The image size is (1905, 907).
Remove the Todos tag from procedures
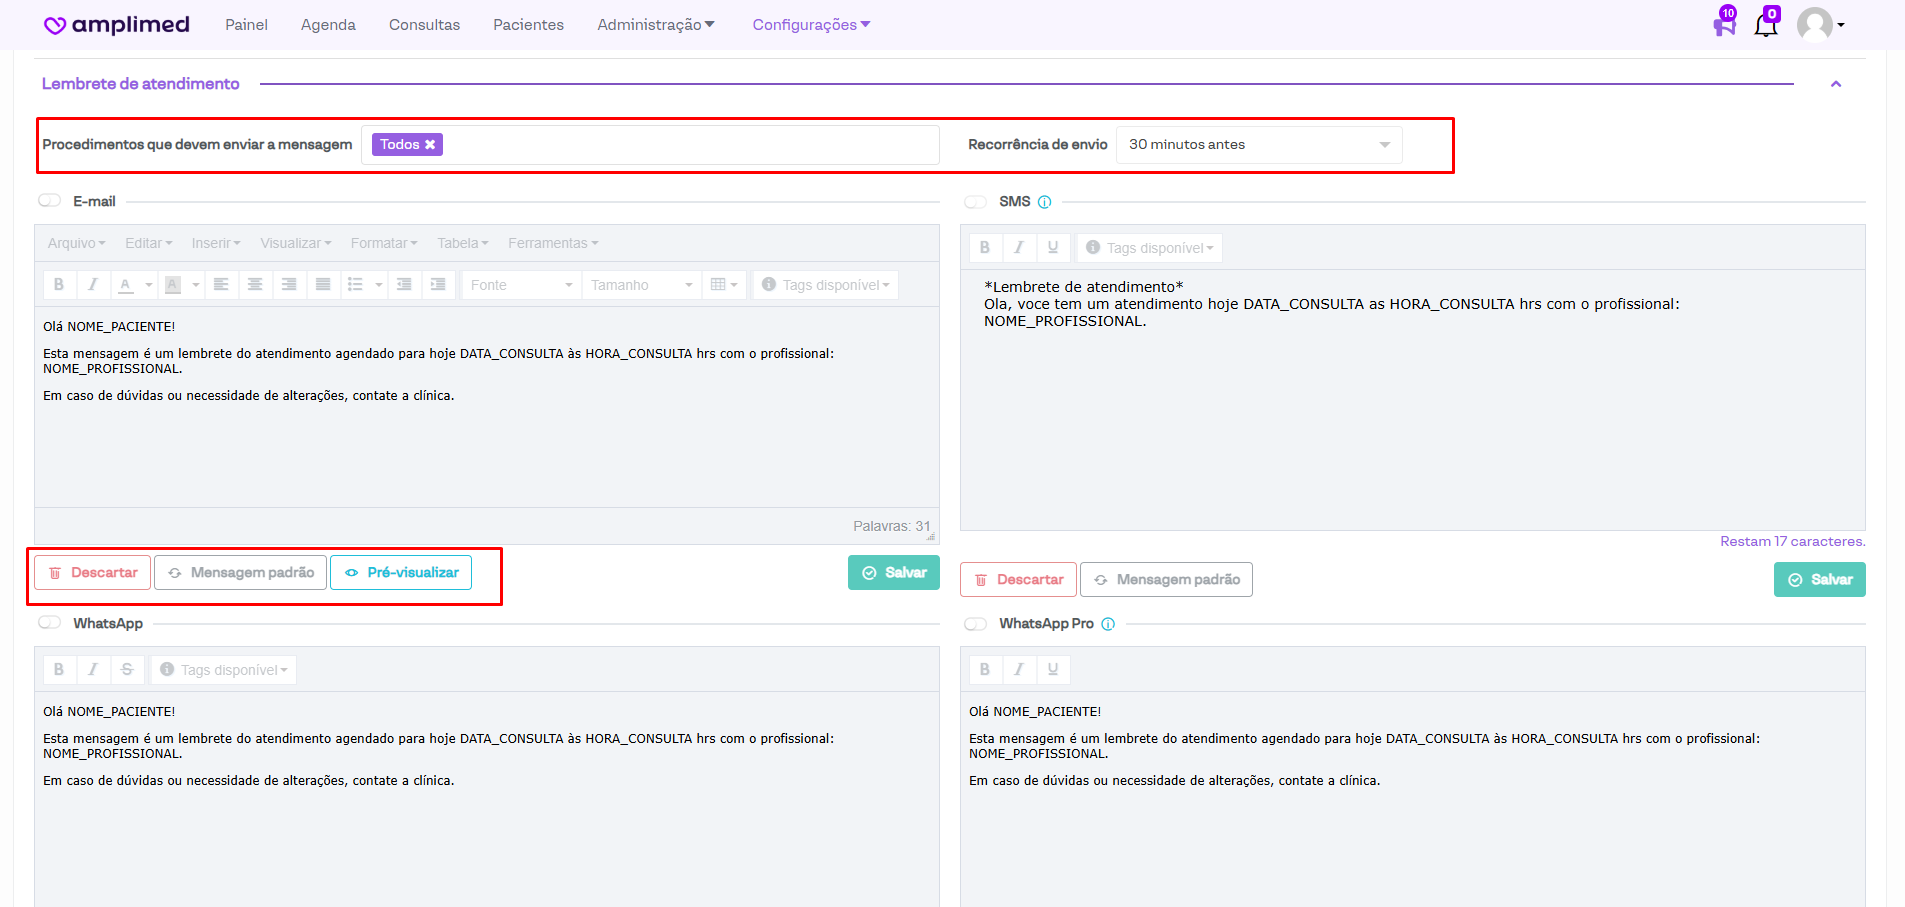430,145
